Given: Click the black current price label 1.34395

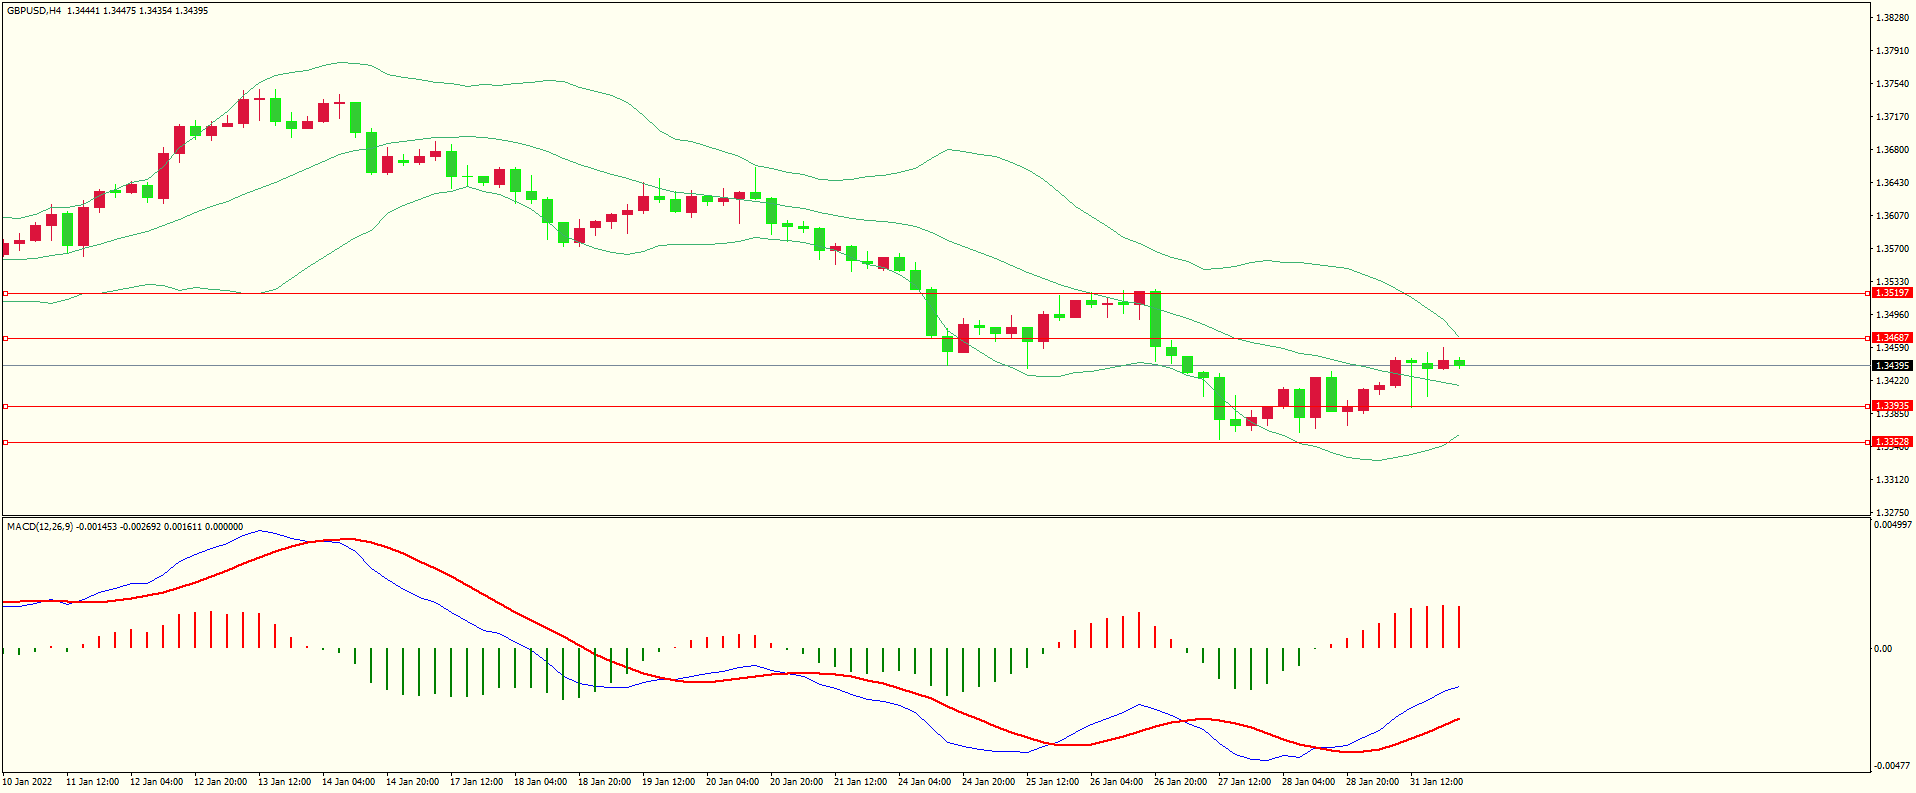Looking at the screenshot, I should point(1892,365).
